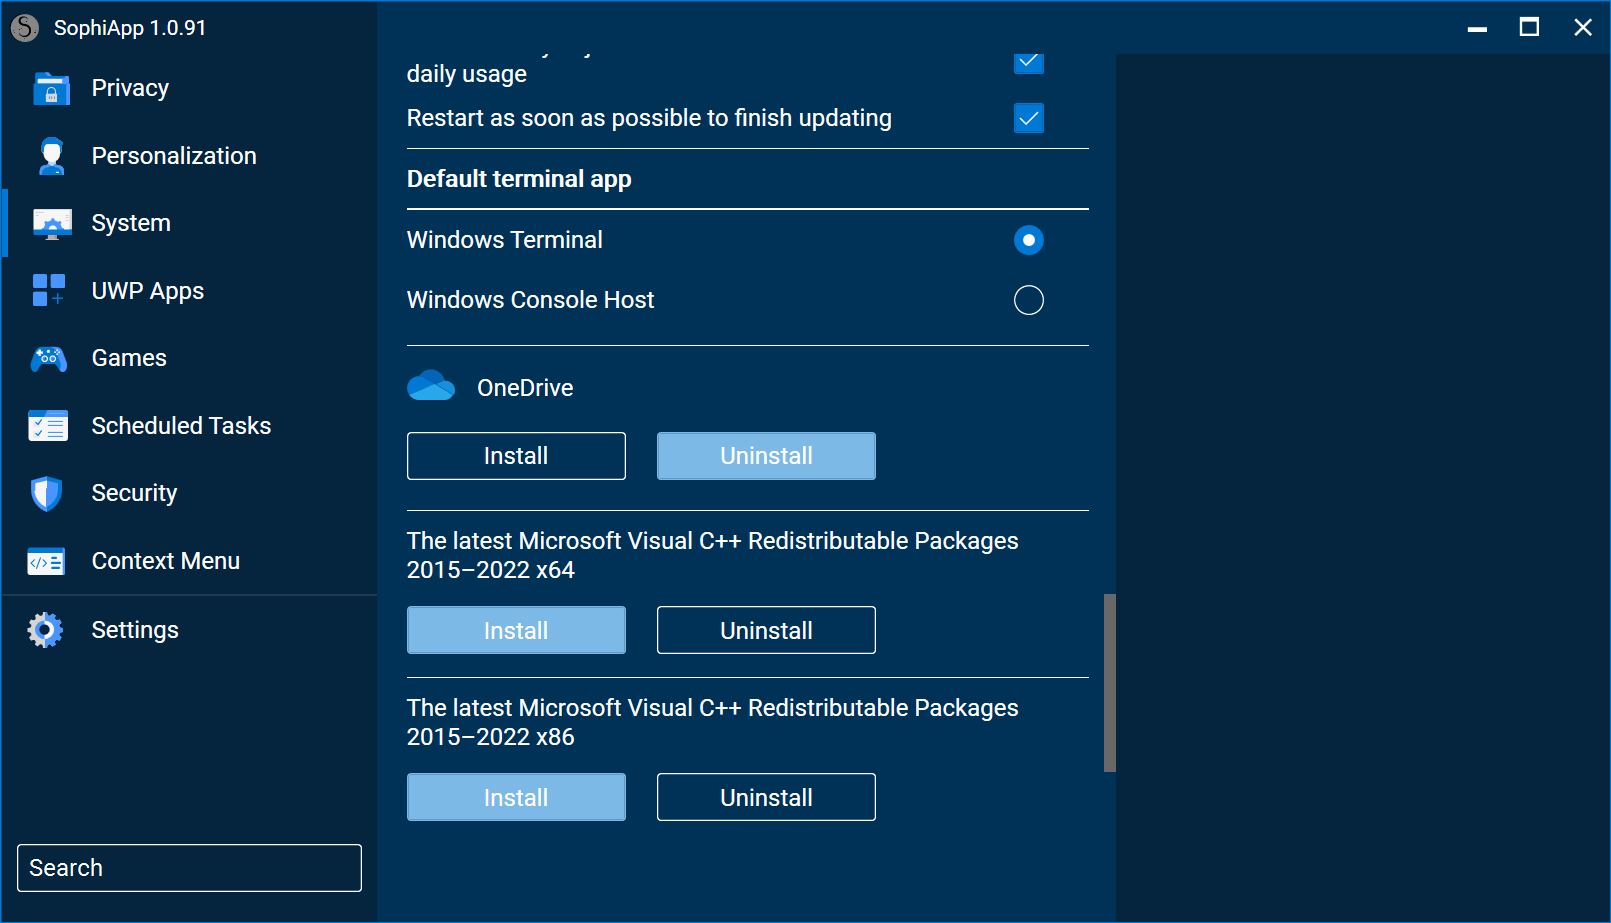This screenshot has height=923, width=1611.
Task: Click the Games controller icon
Action: point(49,359)
